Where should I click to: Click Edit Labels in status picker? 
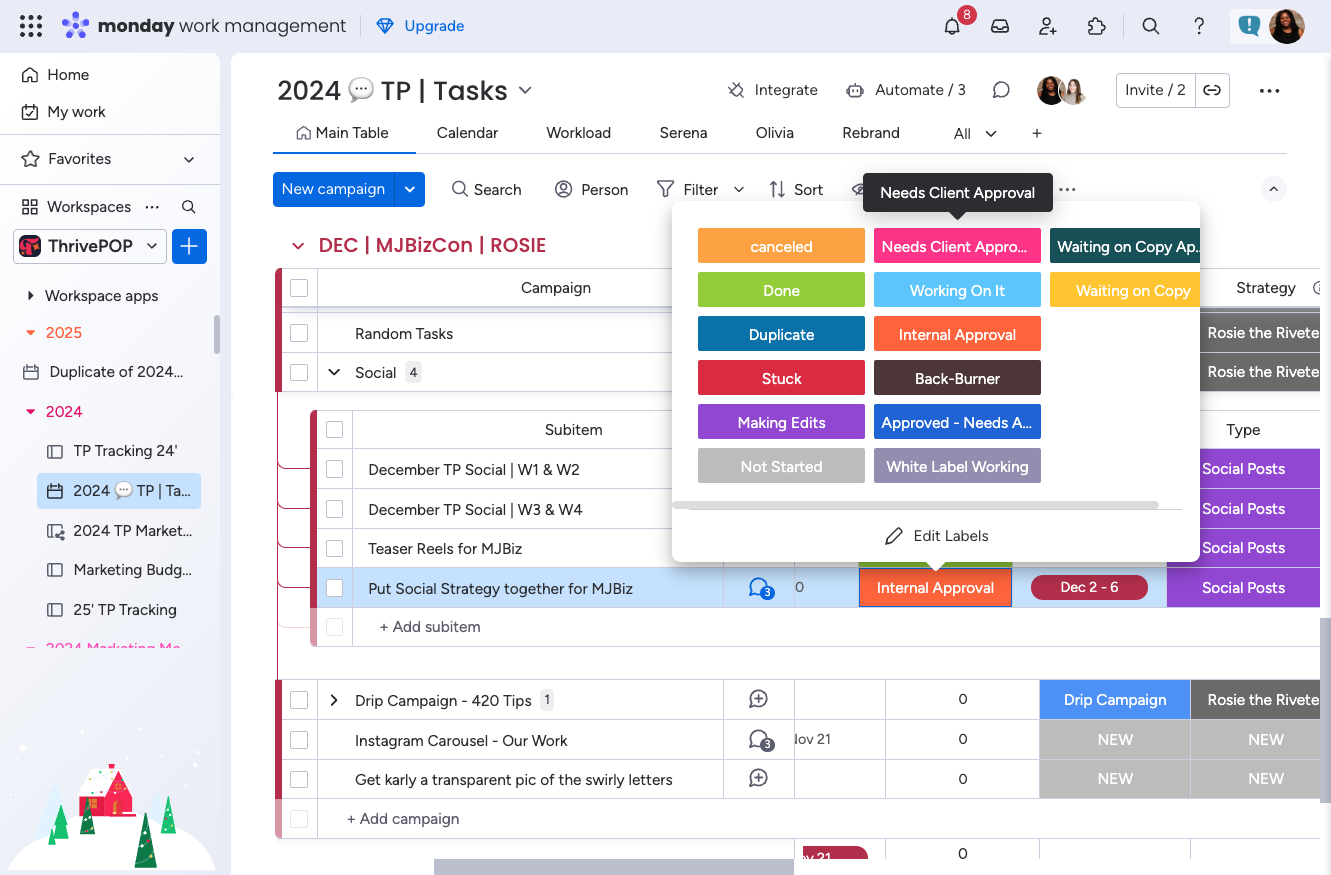pos(936,536)
